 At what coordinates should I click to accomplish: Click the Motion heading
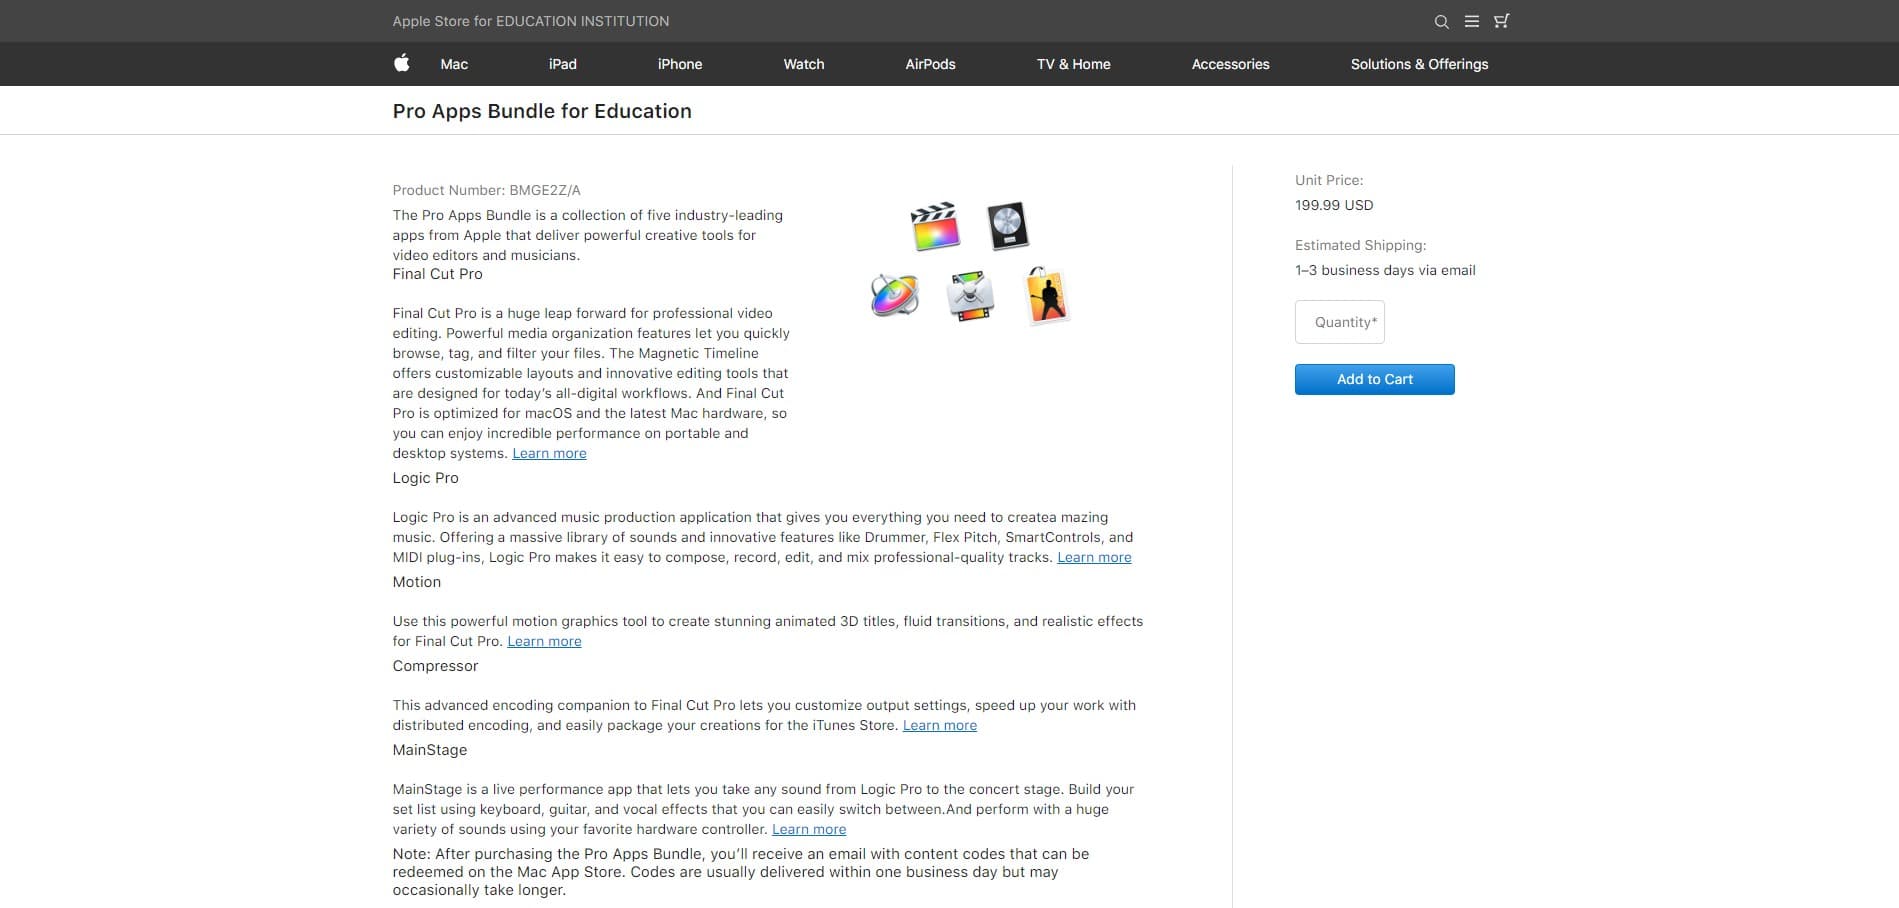(x=416, y=582)
